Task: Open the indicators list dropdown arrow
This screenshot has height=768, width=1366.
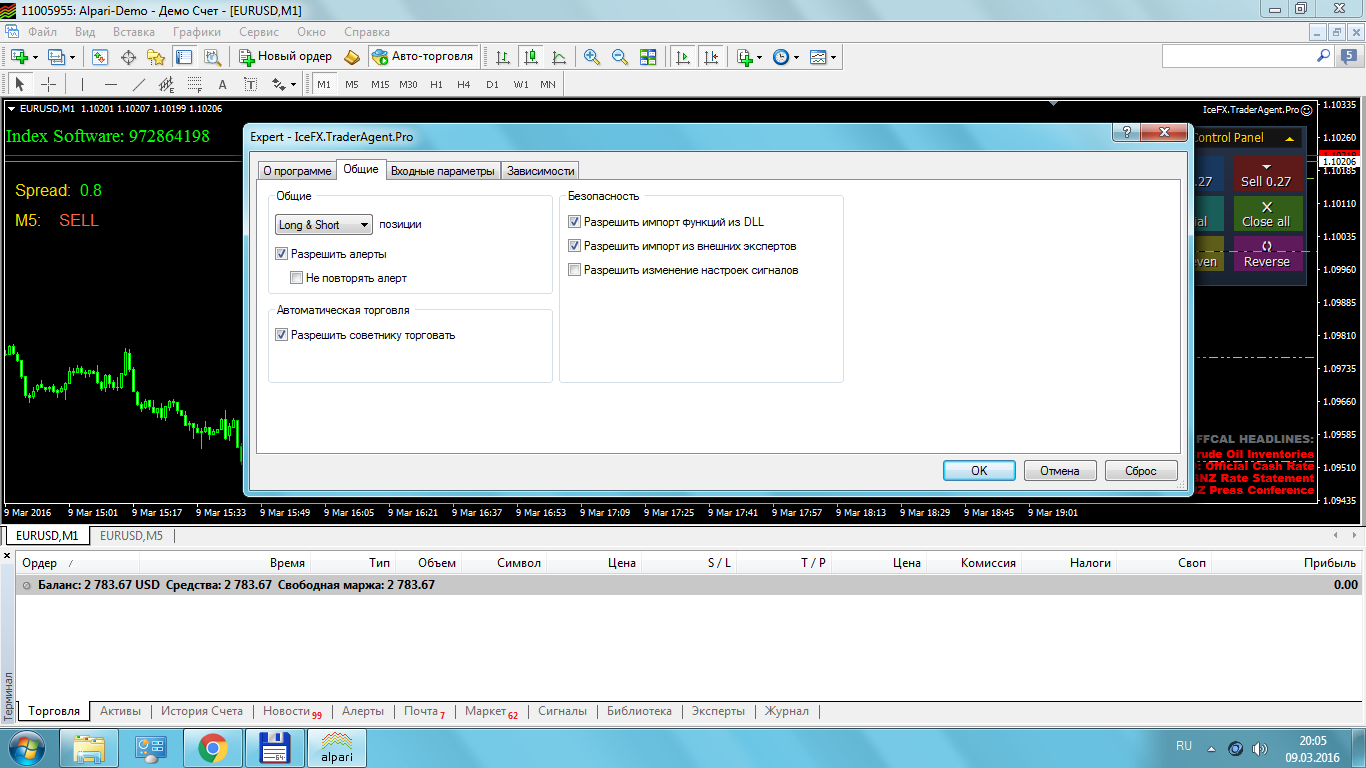Action: pyautogui.click(x=760, y=57)
